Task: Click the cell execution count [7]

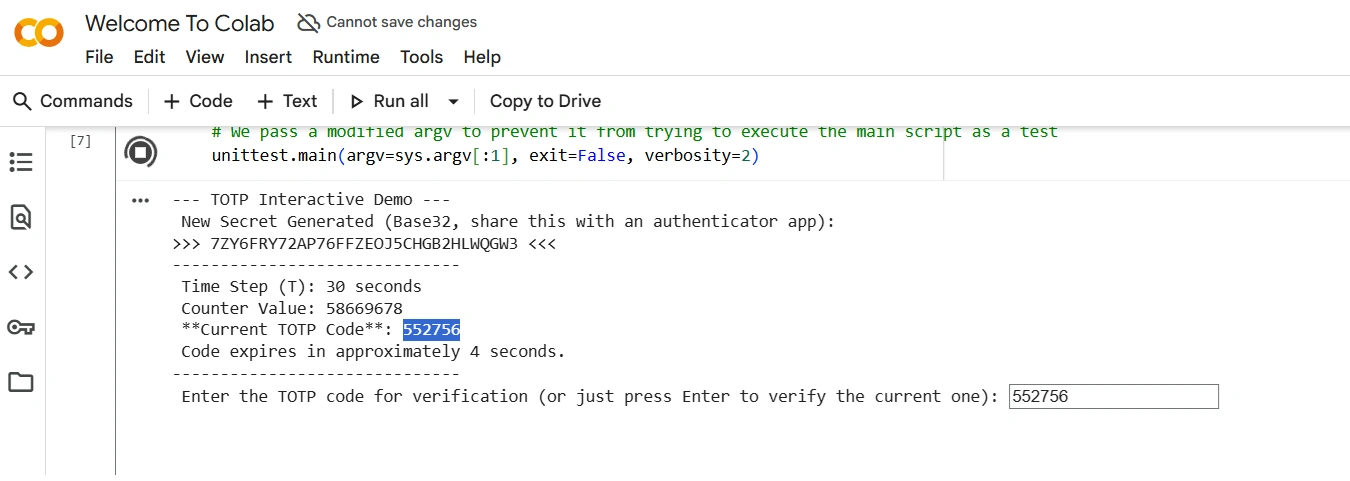Action: 80,141
